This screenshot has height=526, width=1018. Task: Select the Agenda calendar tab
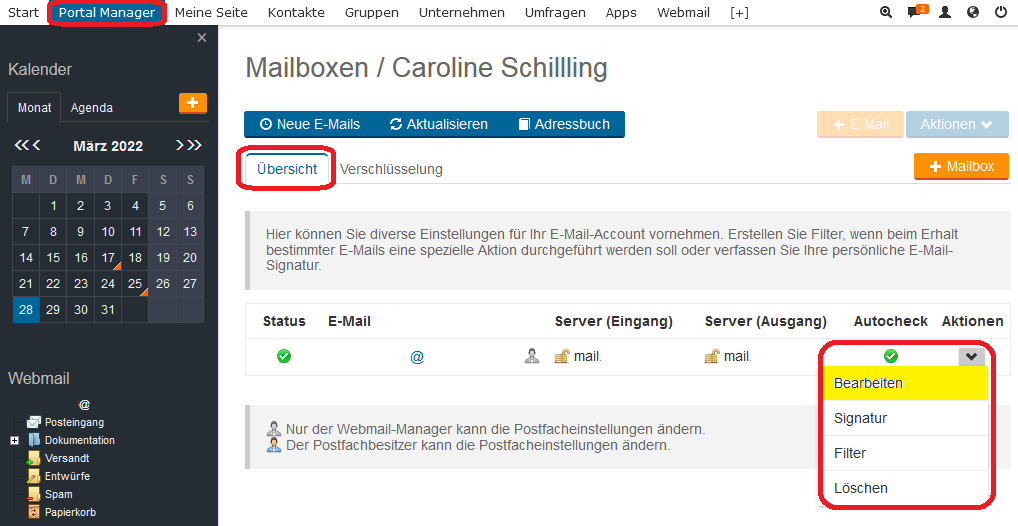tap(92, 108)
